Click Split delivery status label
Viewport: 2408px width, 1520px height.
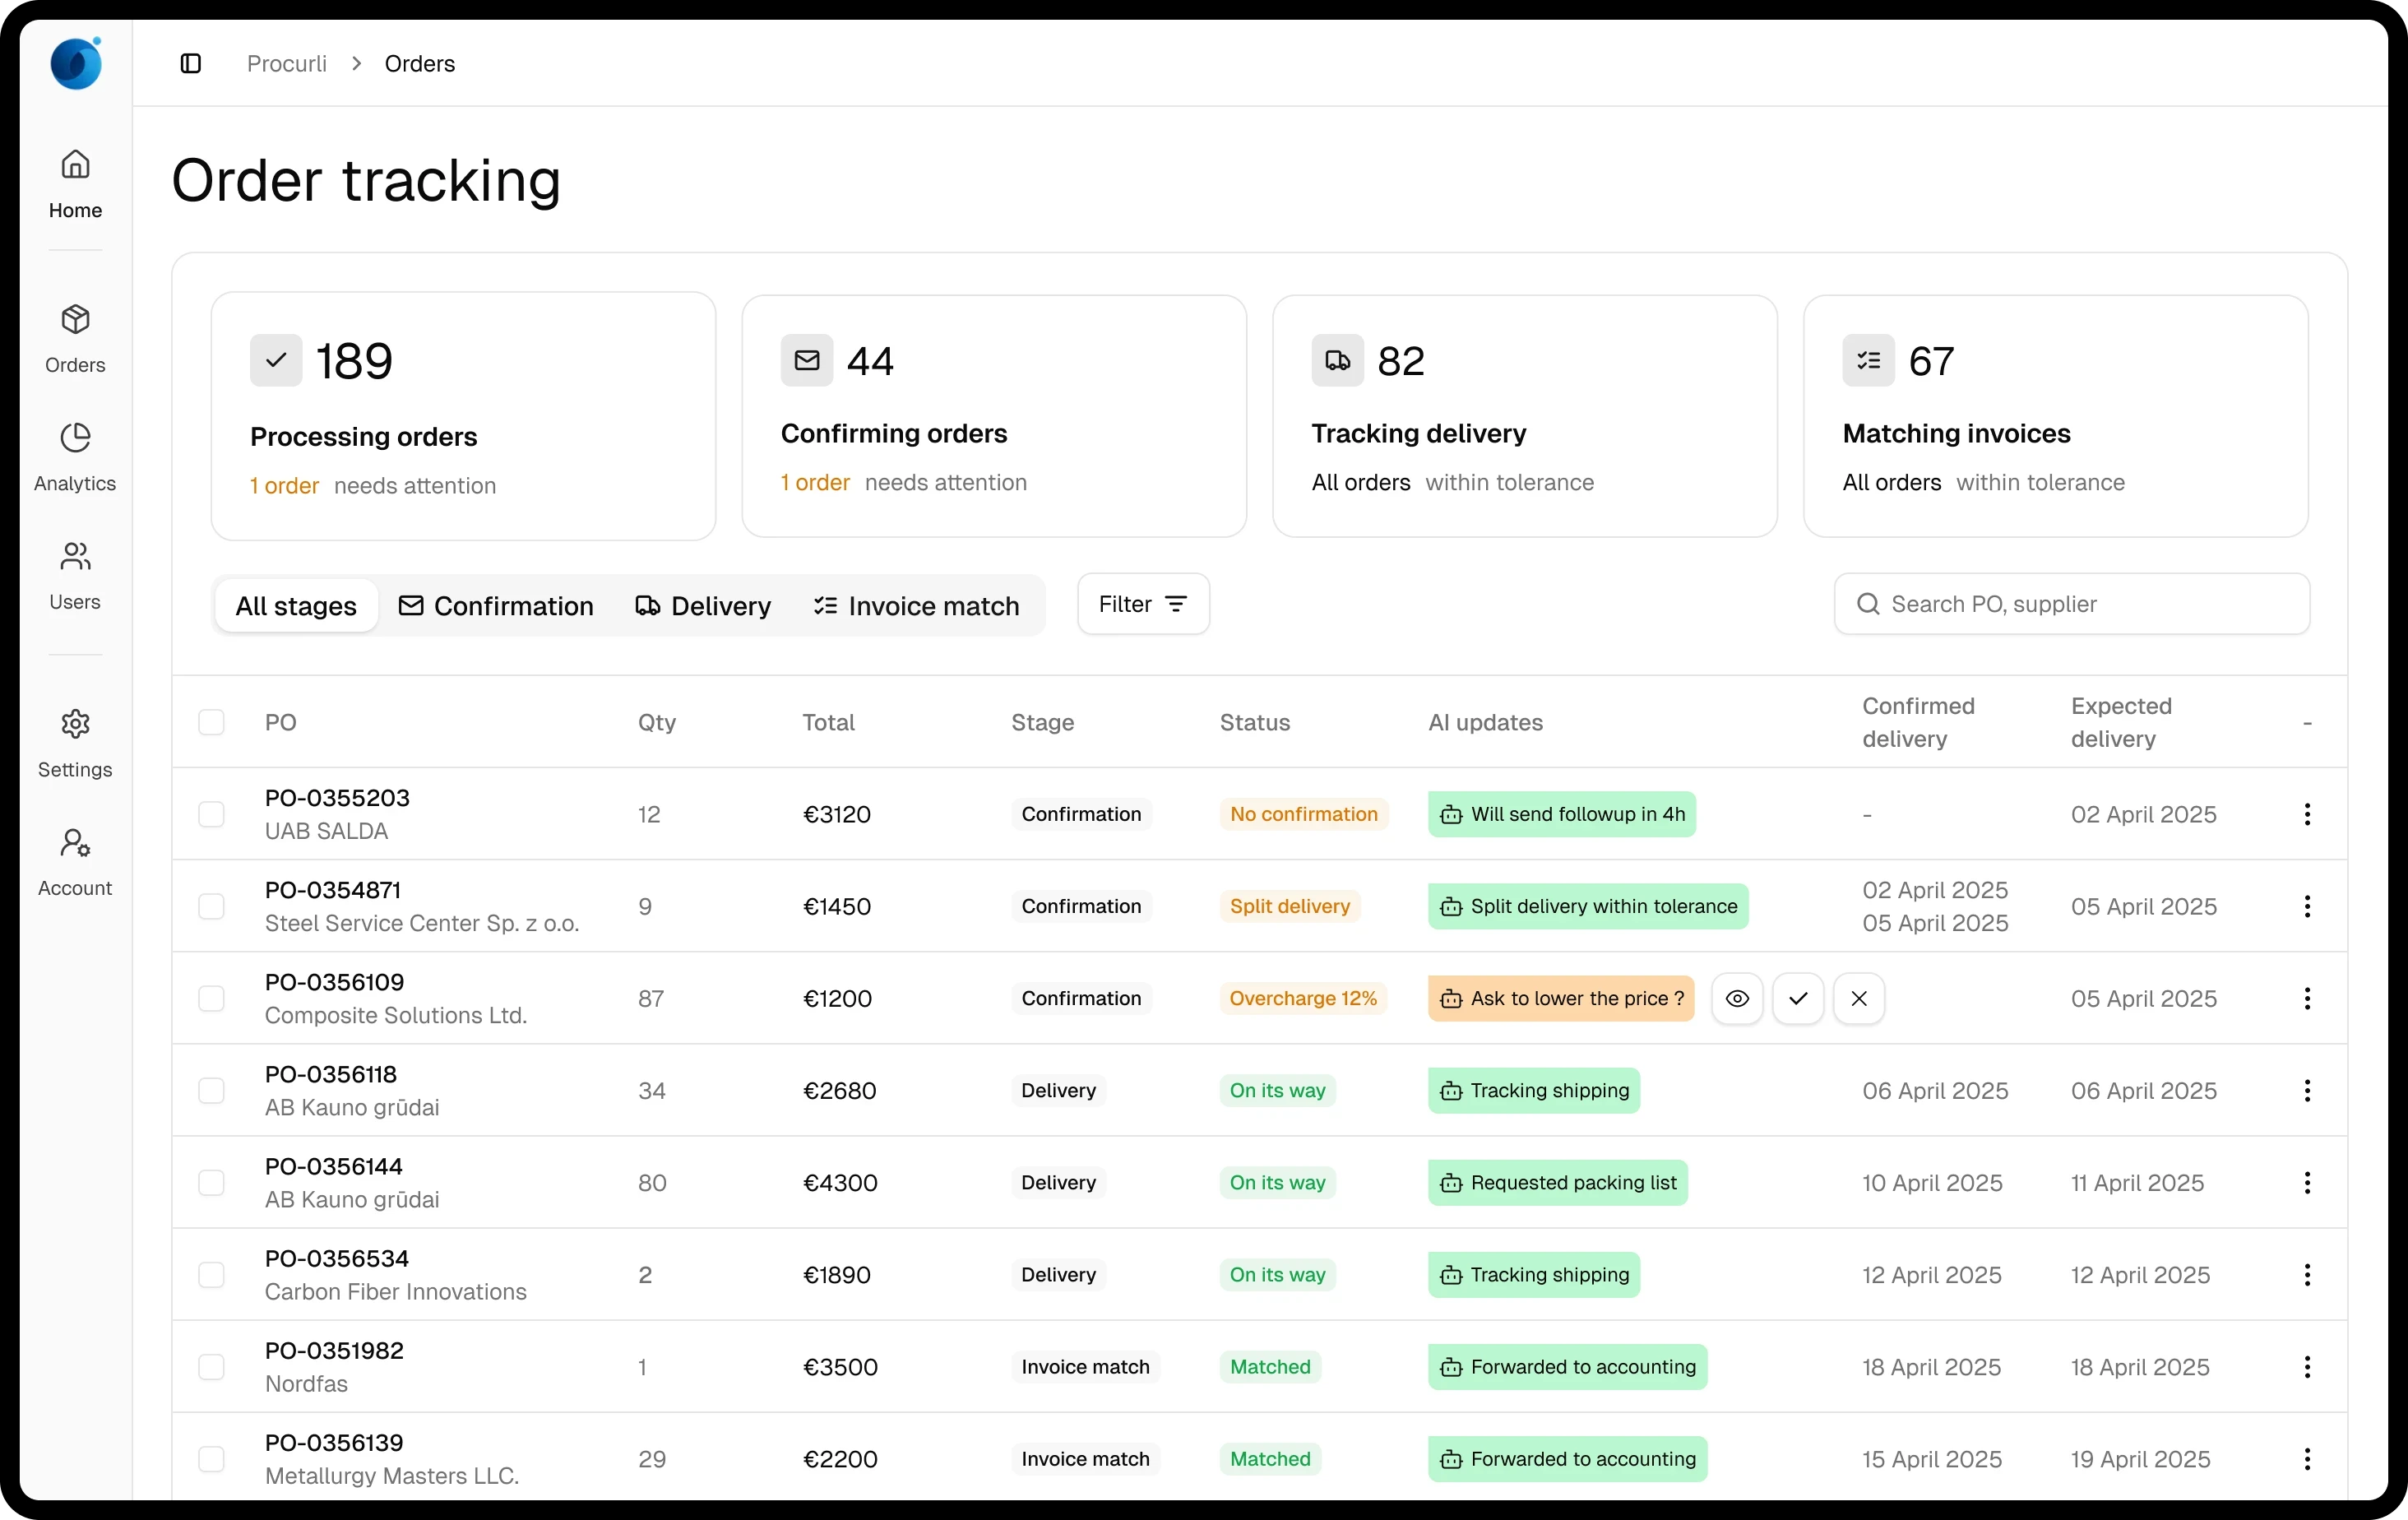pos(1290,906)
